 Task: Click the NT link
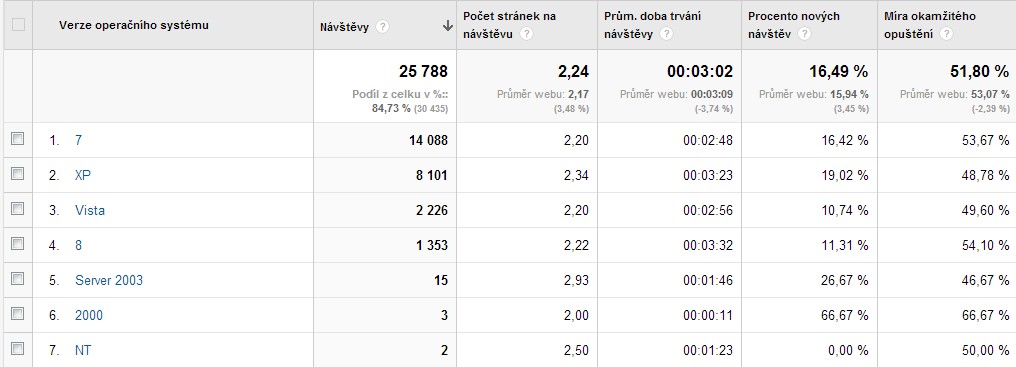[x=83, y=350]
